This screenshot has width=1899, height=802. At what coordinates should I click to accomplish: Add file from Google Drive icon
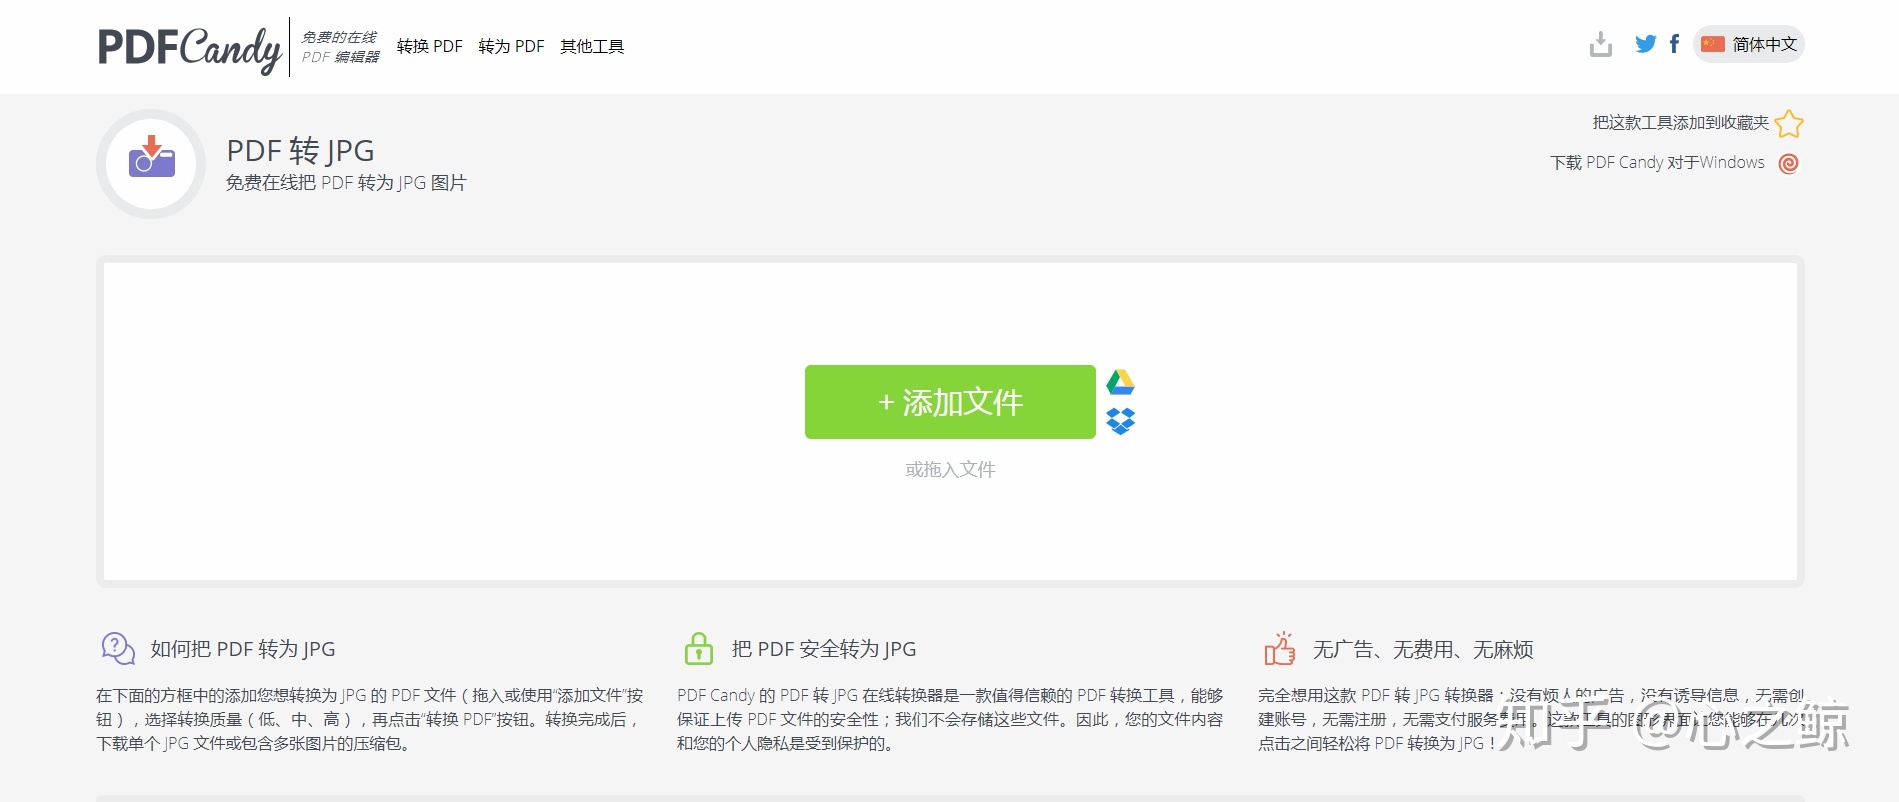coord(1120,382)
